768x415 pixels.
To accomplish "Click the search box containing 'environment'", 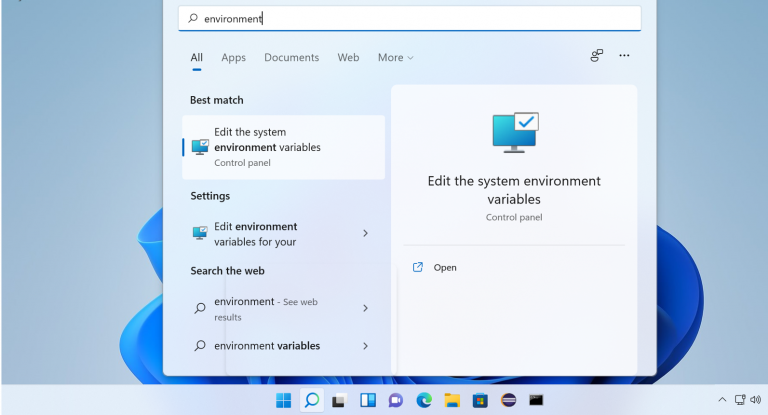I will coord(410,18).
